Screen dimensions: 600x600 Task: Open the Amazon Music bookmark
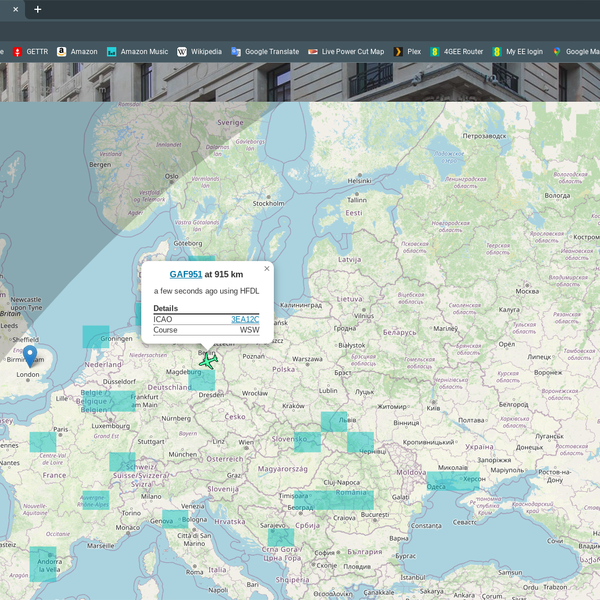pos(138,51)
